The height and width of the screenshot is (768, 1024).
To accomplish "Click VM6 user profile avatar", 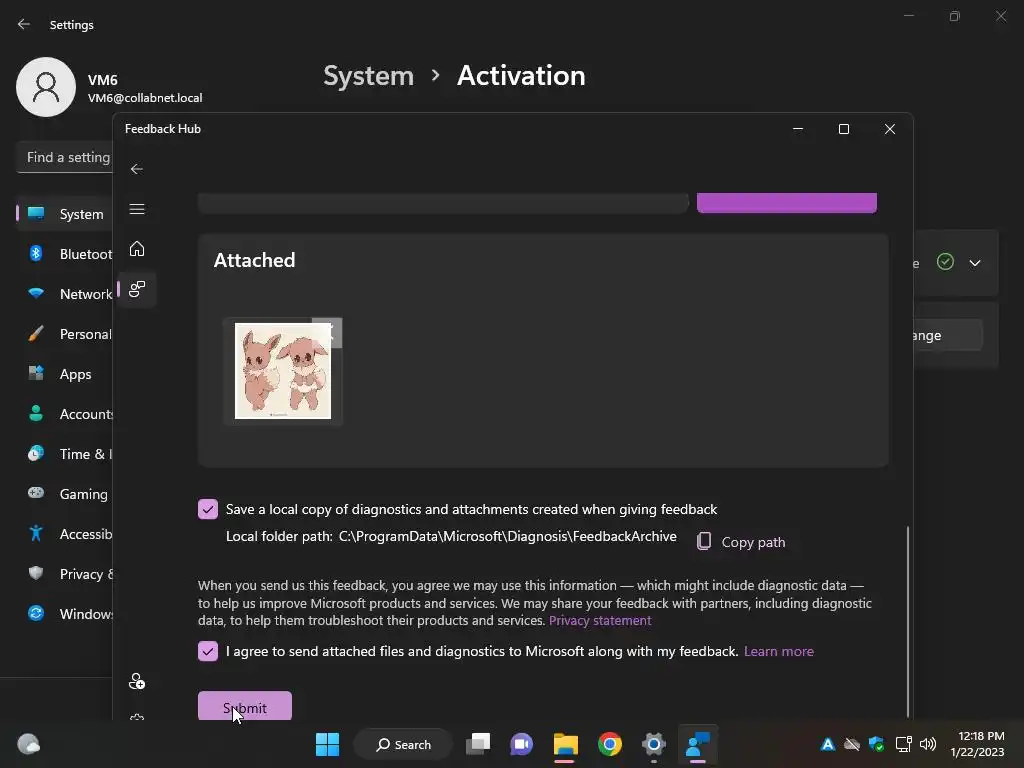I will 46,87.
